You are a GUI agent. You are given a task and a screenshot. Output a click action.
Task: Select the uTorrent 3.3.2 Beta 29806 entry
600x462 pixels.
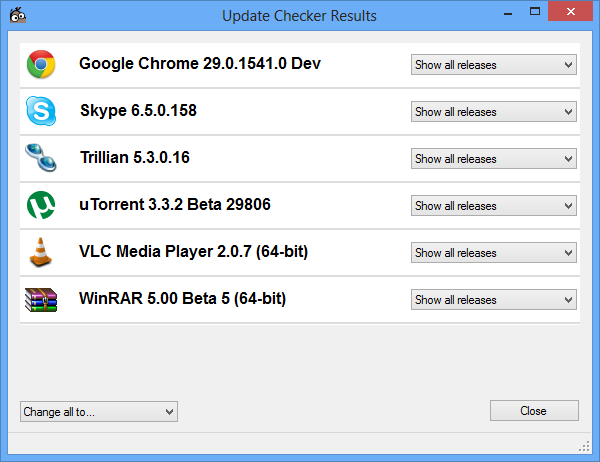[175, 205]
